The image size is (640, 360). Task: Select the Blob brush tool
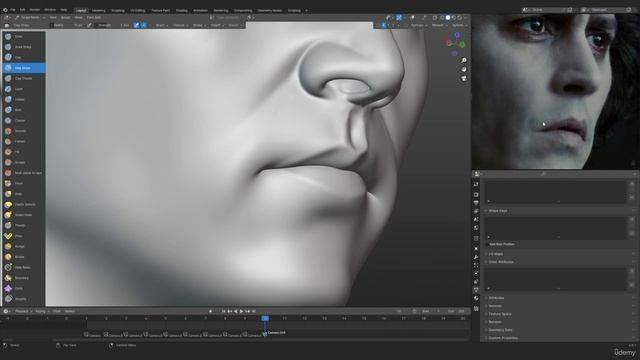[x=23, y=110]
